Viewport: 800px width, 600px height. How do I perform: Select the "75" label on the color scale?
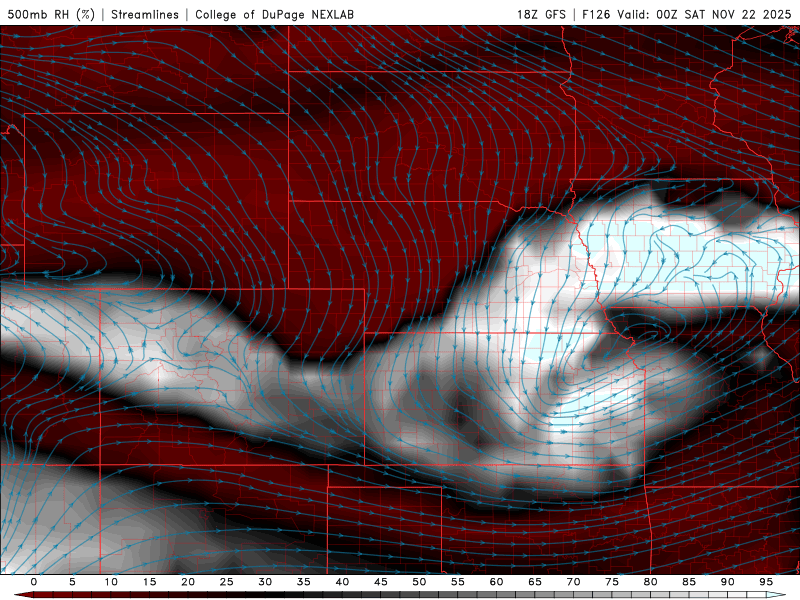[612, 582]
